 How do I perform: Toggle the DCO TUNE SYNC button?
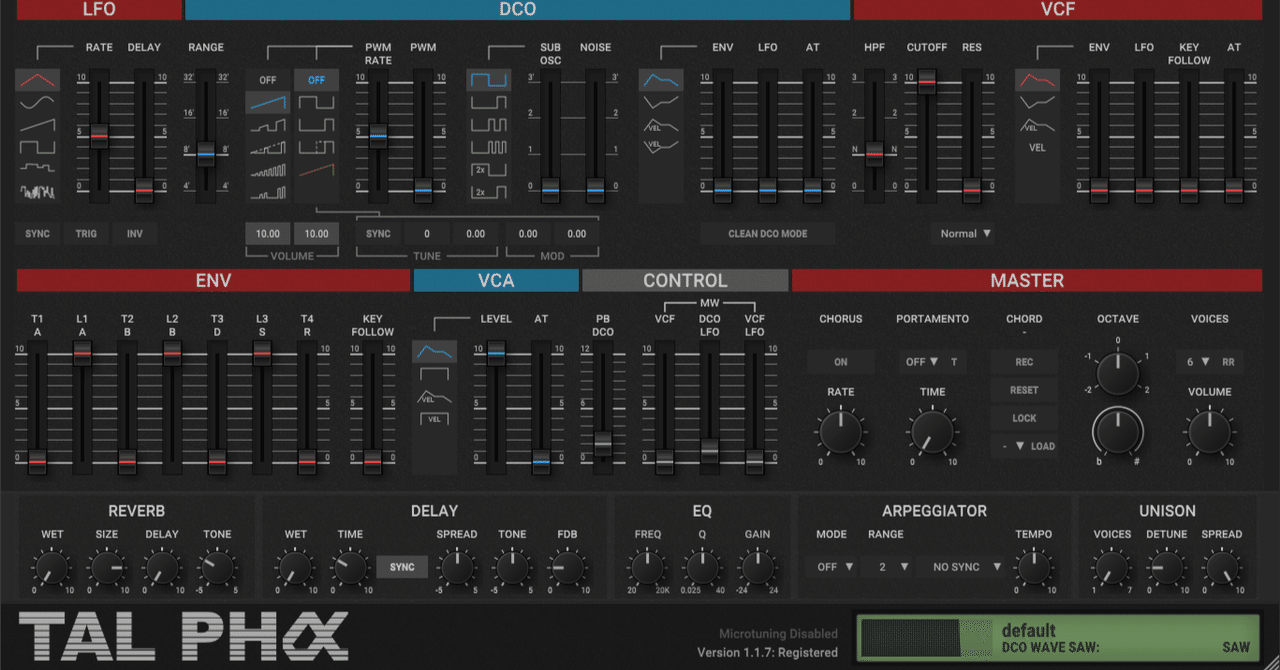(x=378, y=234)
